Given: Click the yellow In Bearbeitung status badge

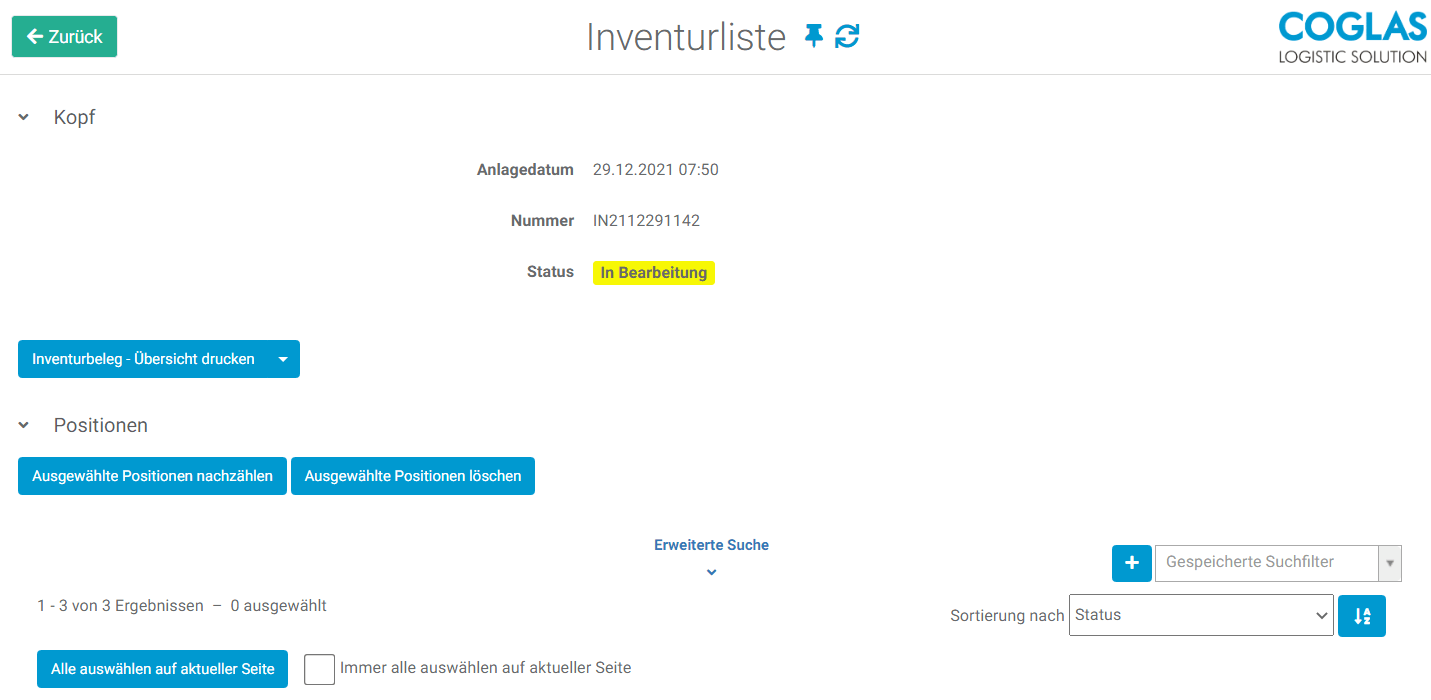Looking at the screenshot, I should pos(653,273).
